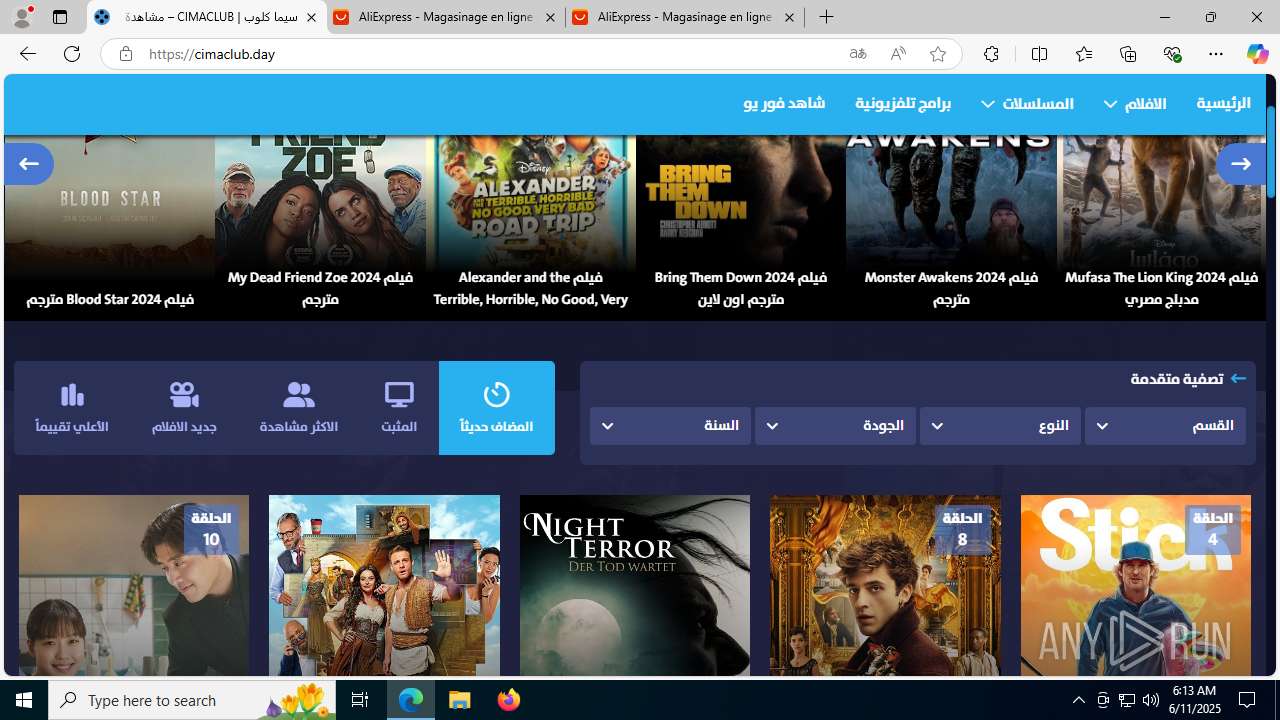Open Browser essentials heart icon
This screenshot has height=720, width=1280.
(1172, 54)
